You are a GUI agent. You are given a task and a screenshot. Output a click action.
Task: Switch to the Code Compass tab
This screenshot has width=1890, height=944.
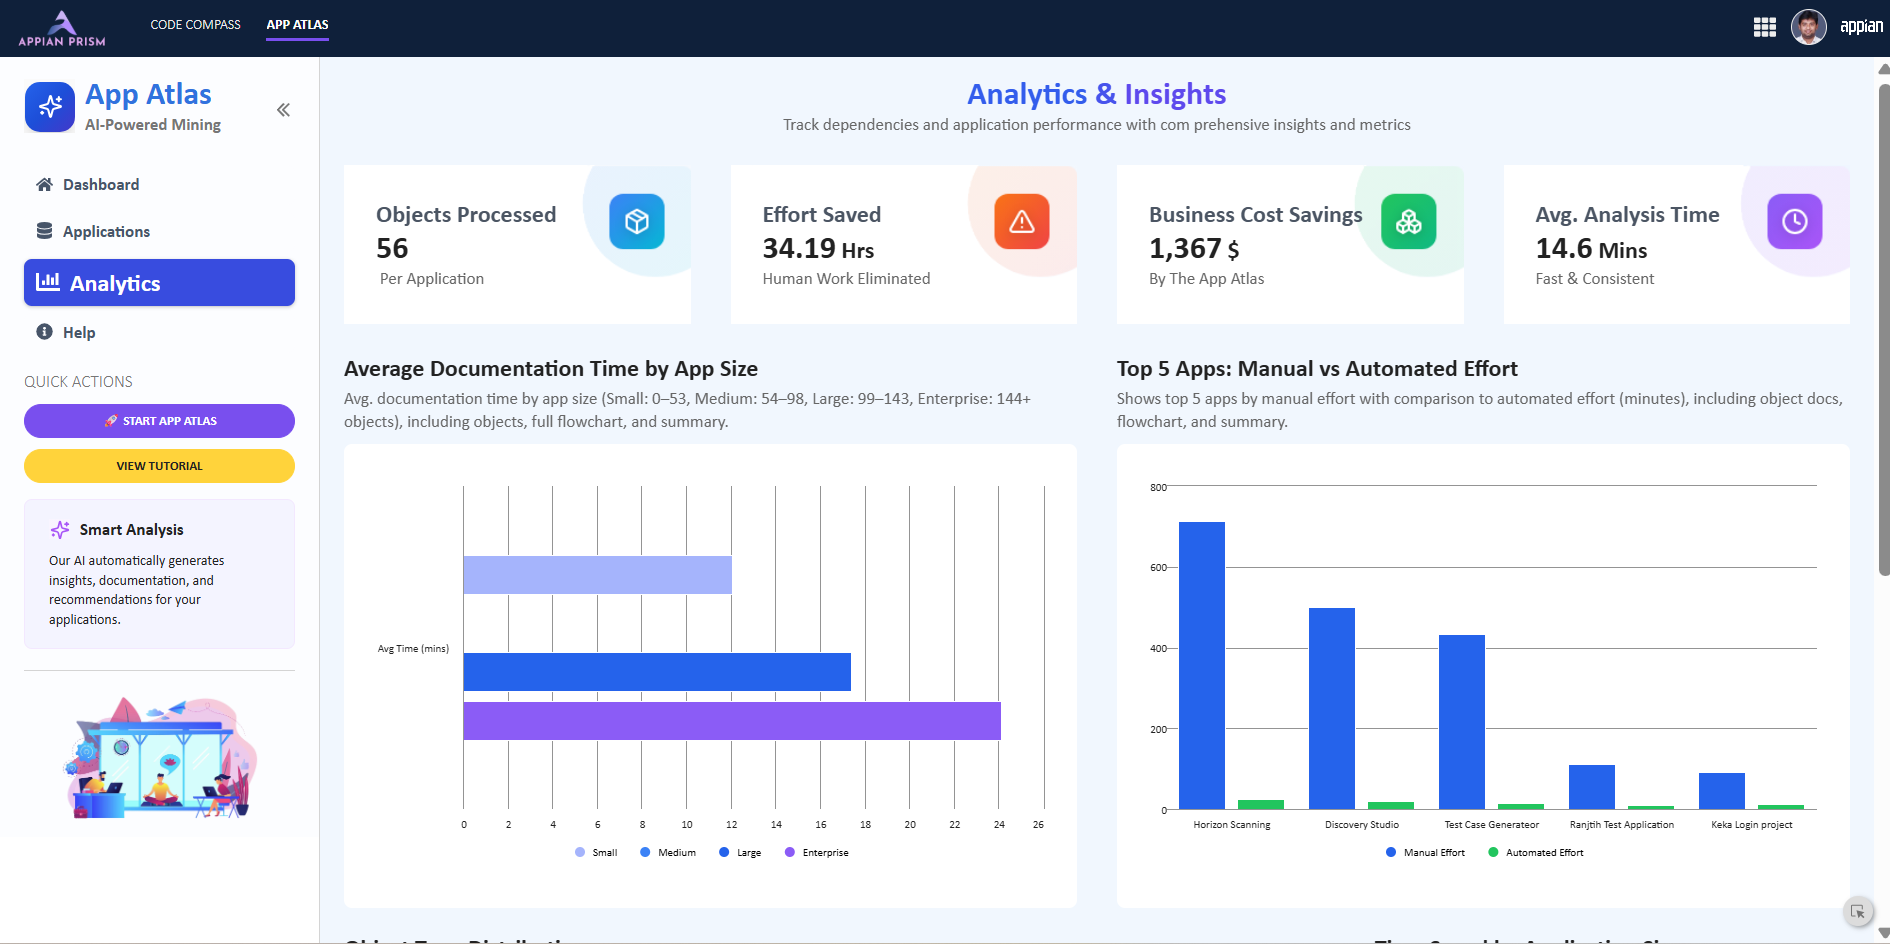click(x=195, y=25)
